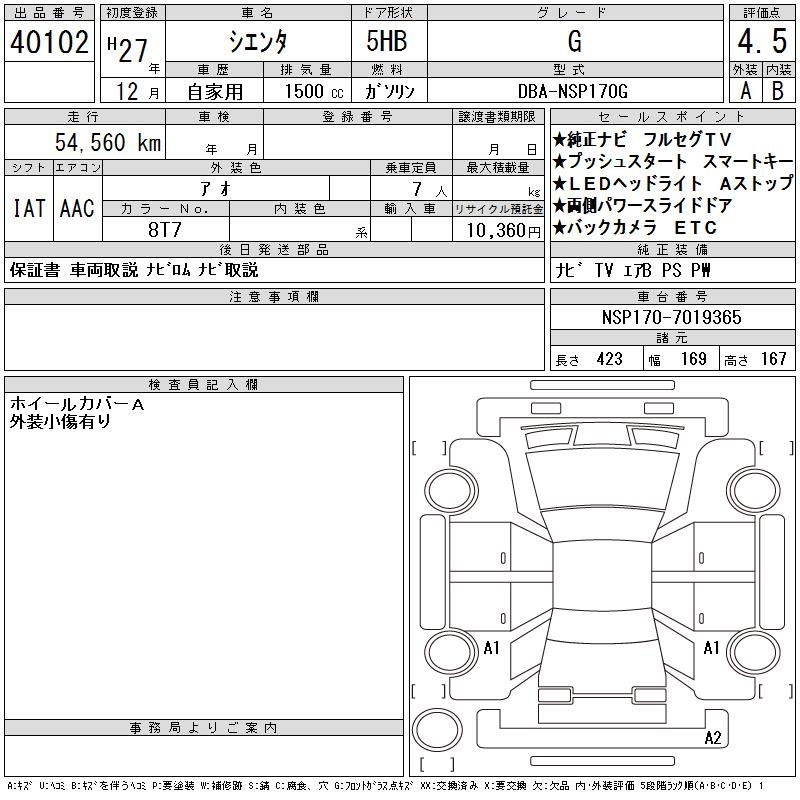Click the 検査員記入欄 header
The image size is (800, 800).
coord(203,385)
